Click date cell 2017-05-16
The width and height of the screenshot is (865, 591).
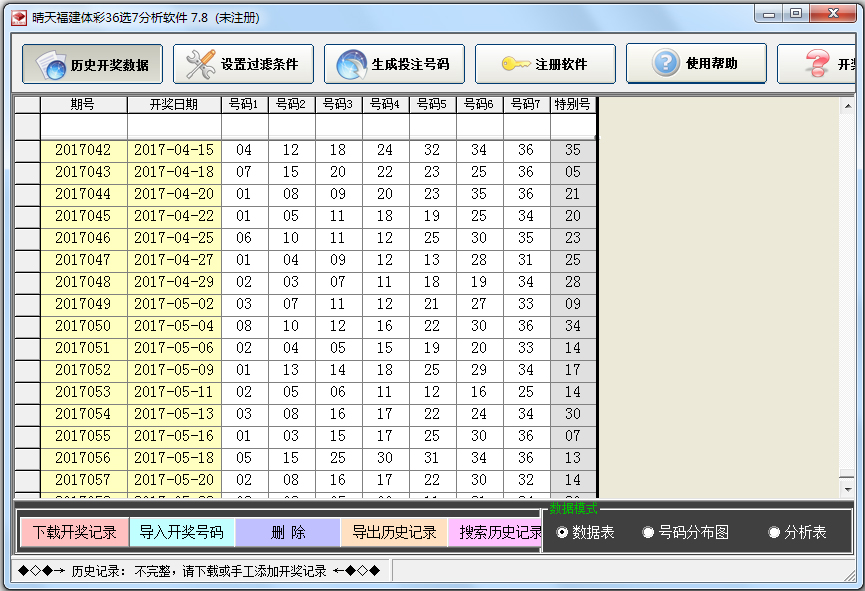click(x=174, y=436)
